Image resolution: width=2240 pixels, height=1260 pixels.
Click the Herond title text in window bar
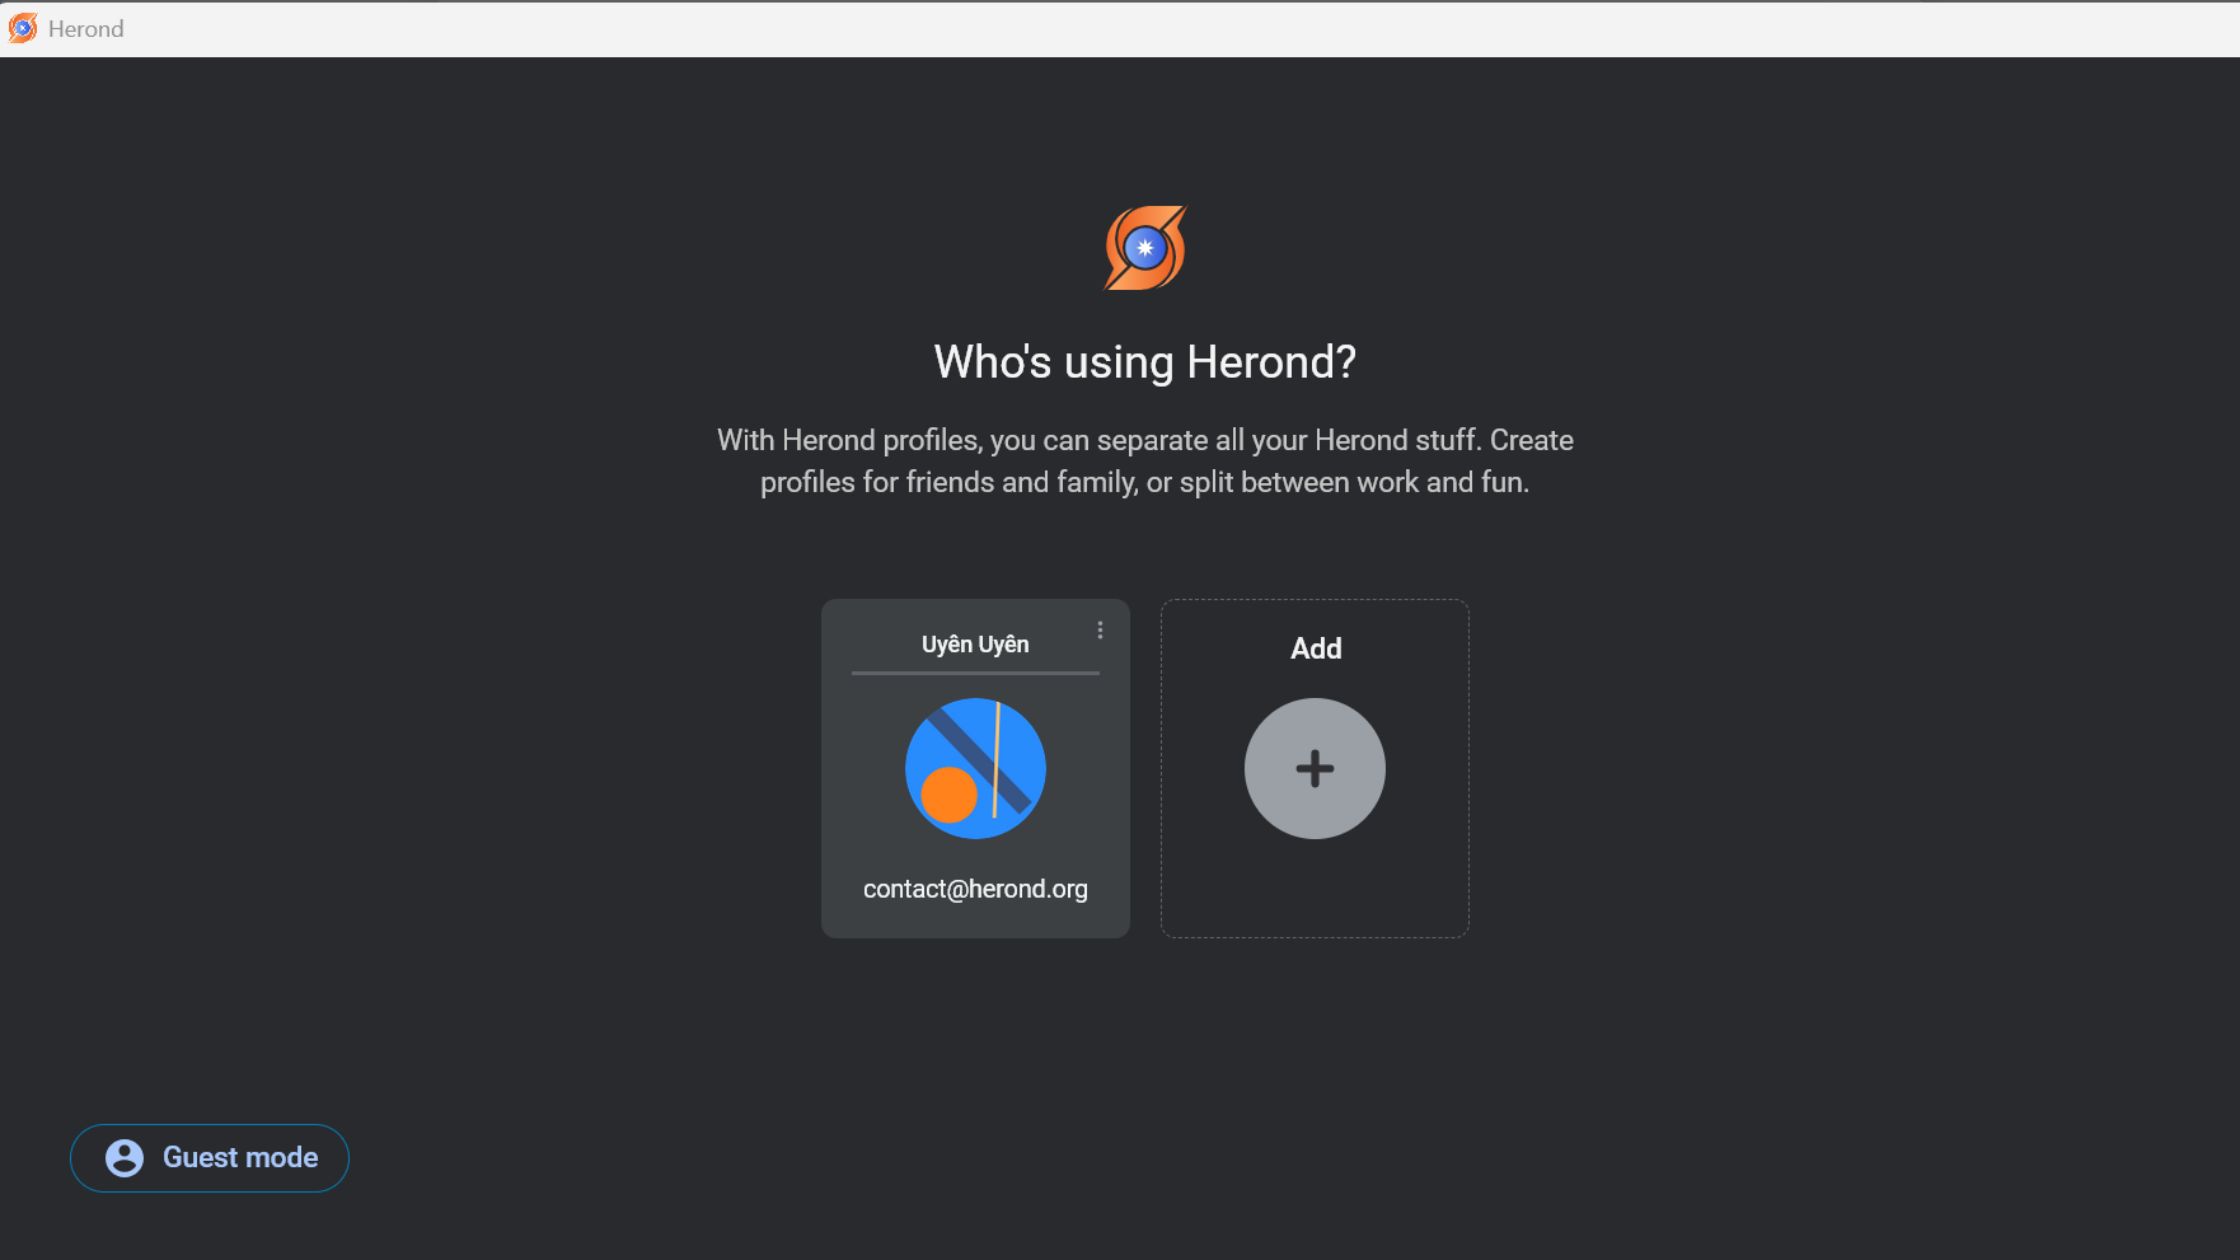86,29
